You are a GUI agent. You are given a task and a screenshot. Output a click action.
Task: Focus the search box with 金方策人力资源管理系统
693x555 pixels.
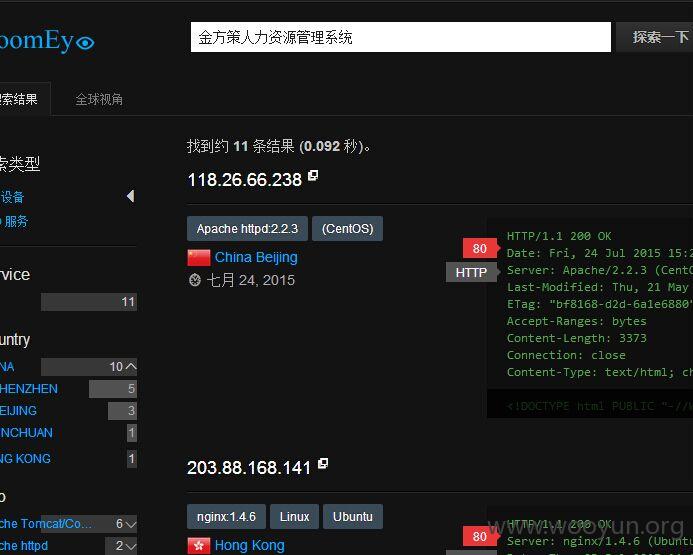(x=401, y=37)
